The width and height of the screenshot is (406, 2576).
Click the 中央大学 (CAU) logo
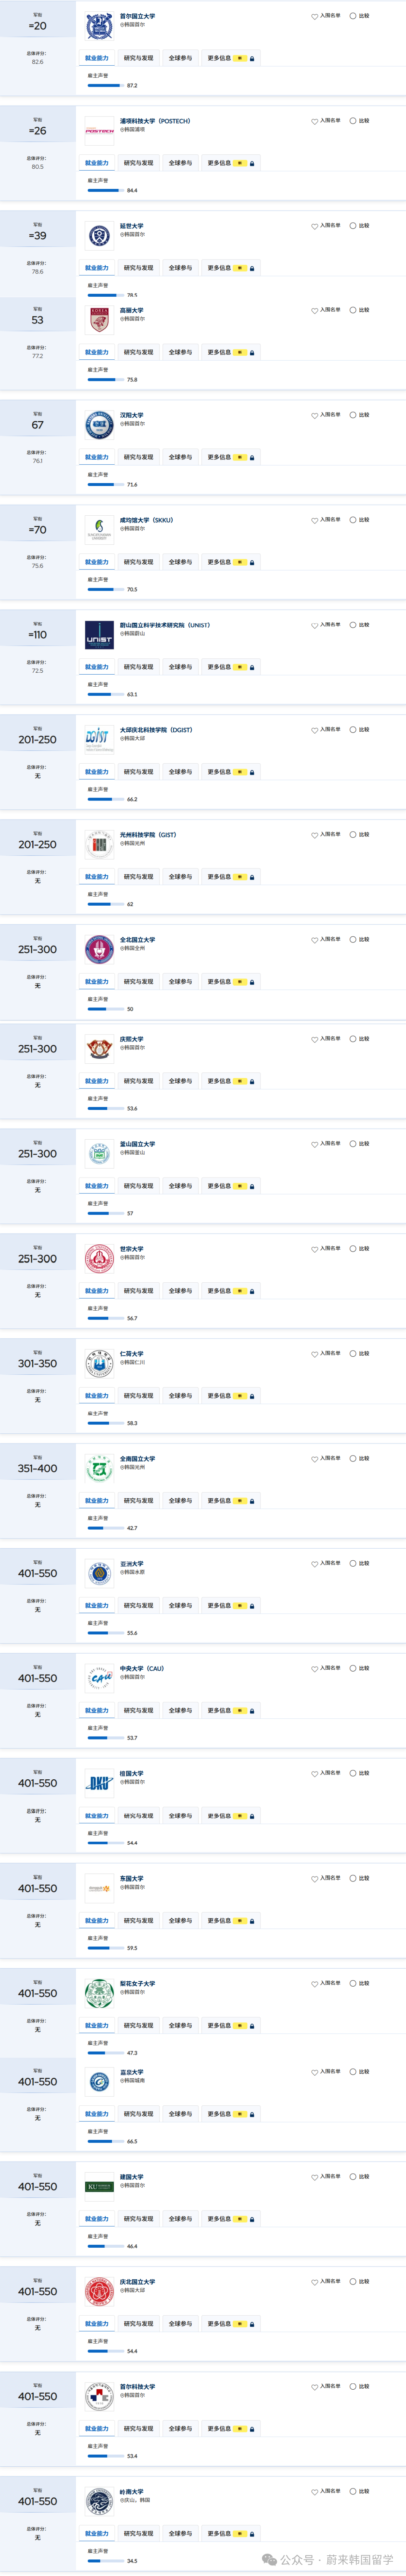99,1678
